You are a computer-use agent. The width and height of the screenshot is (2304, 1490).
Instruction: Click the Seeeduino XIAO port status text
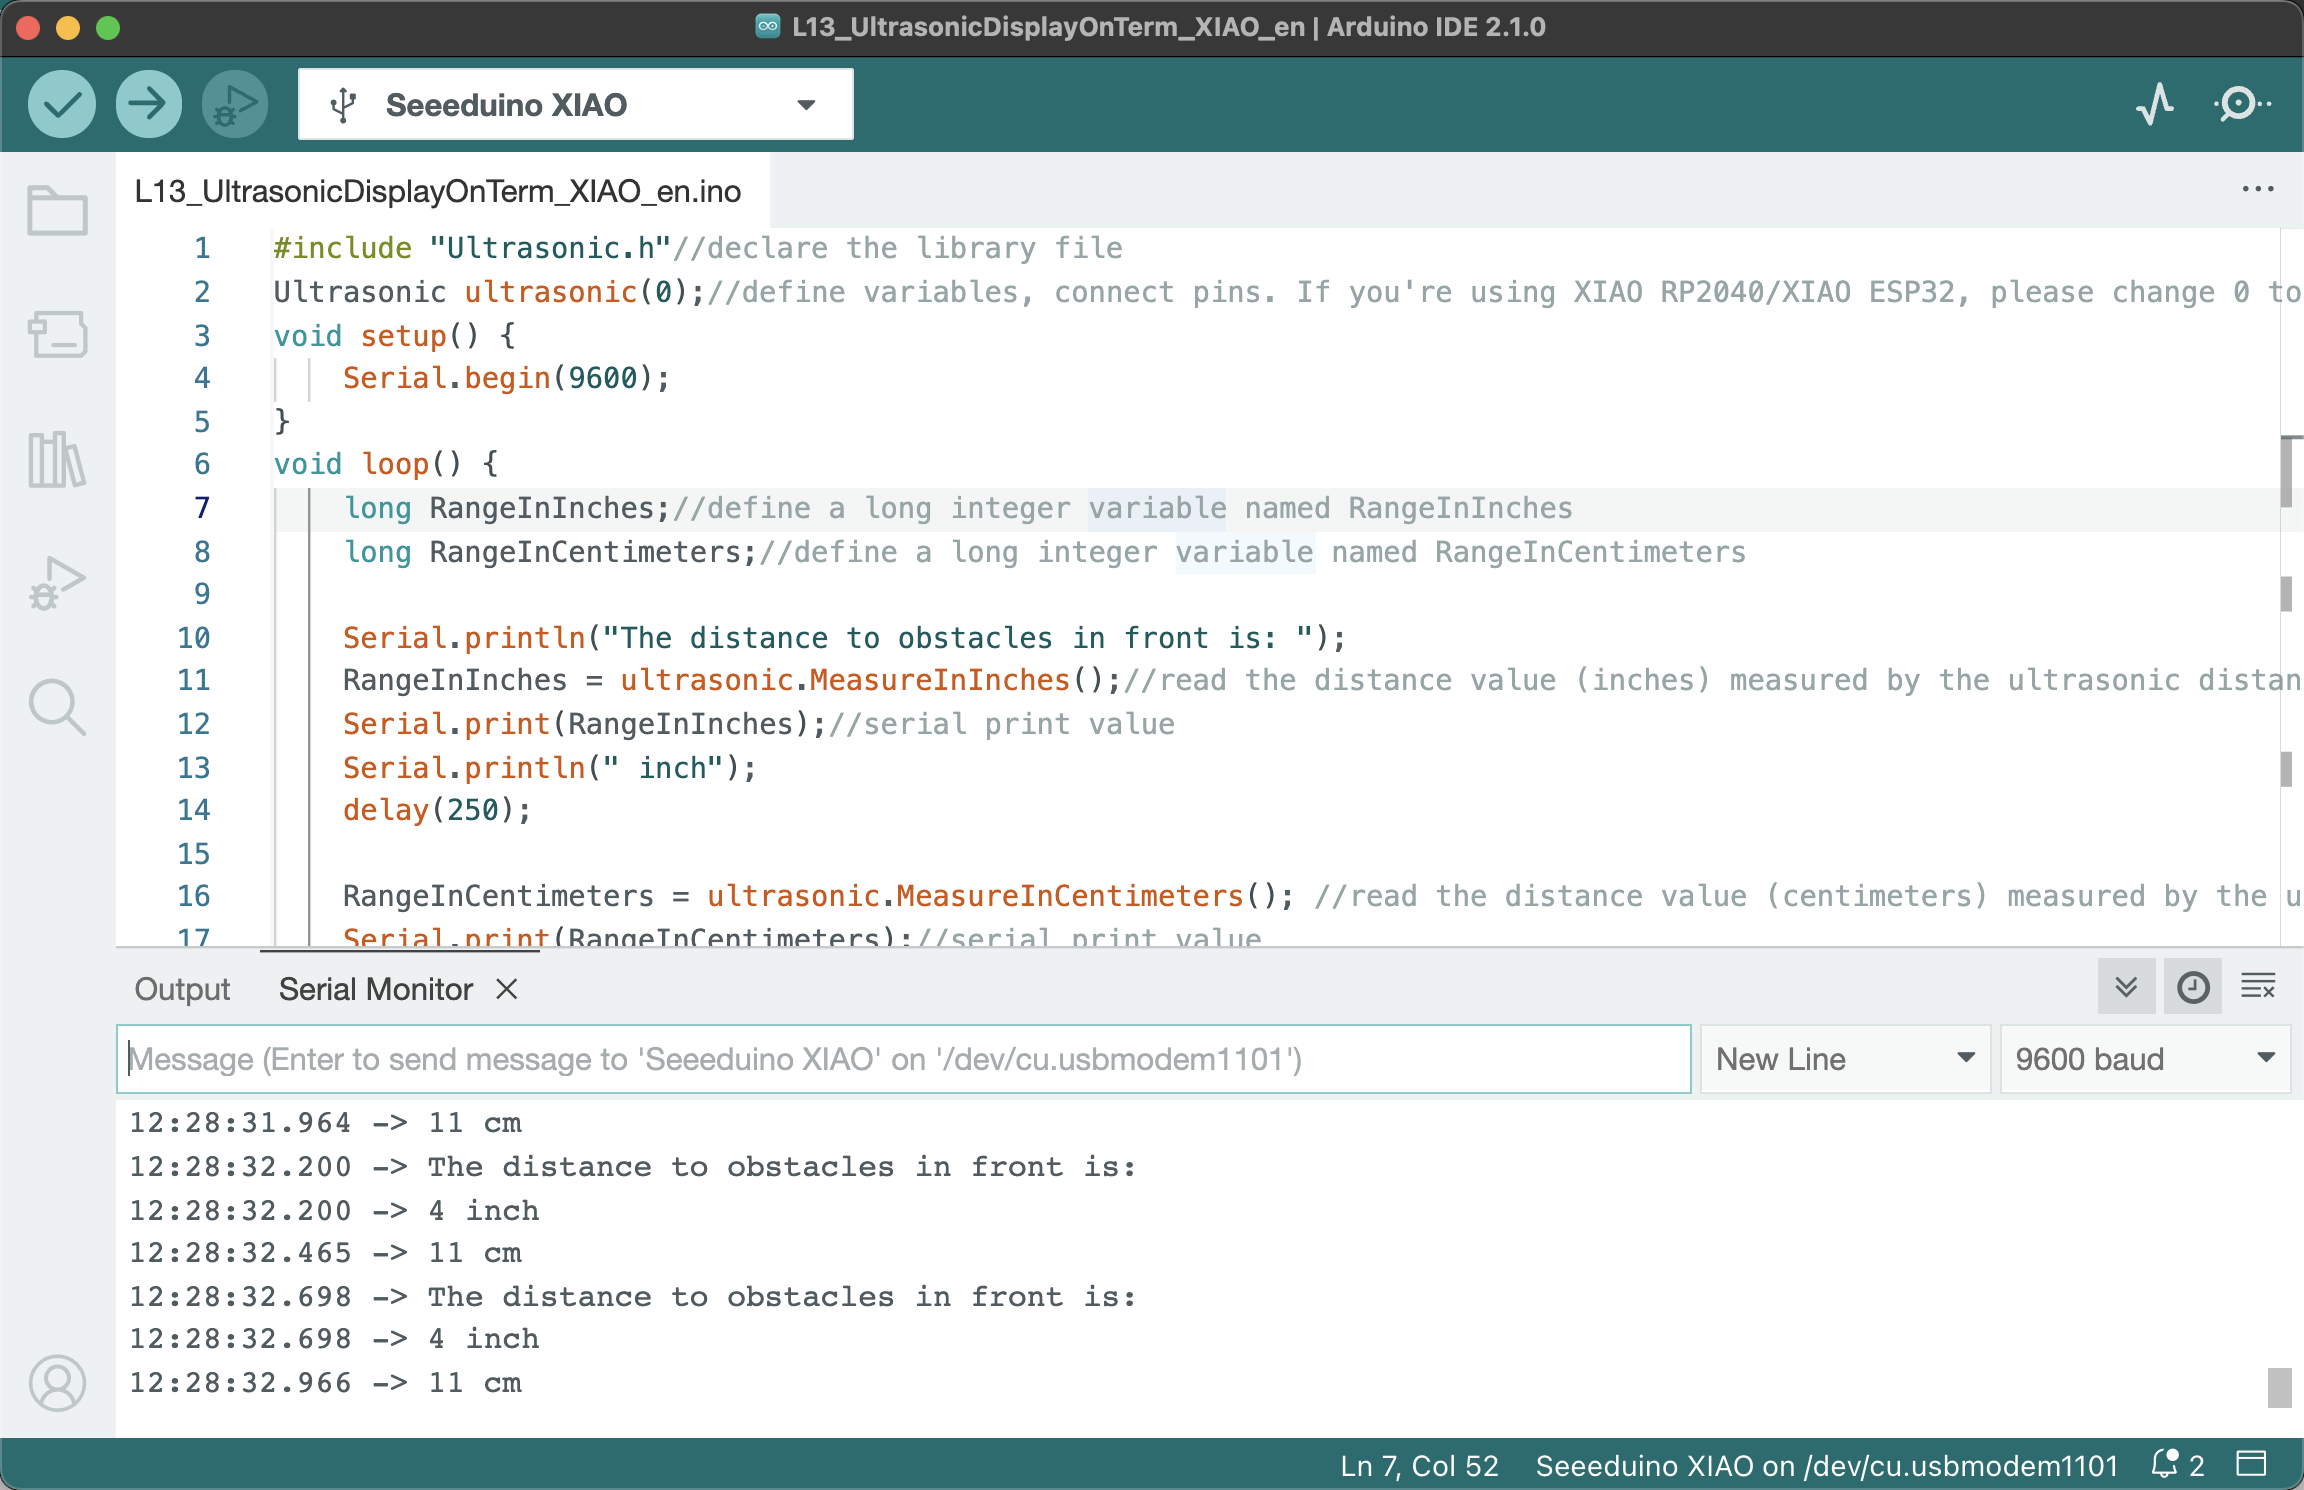pyautogui.click(x=1827, y=1465)
